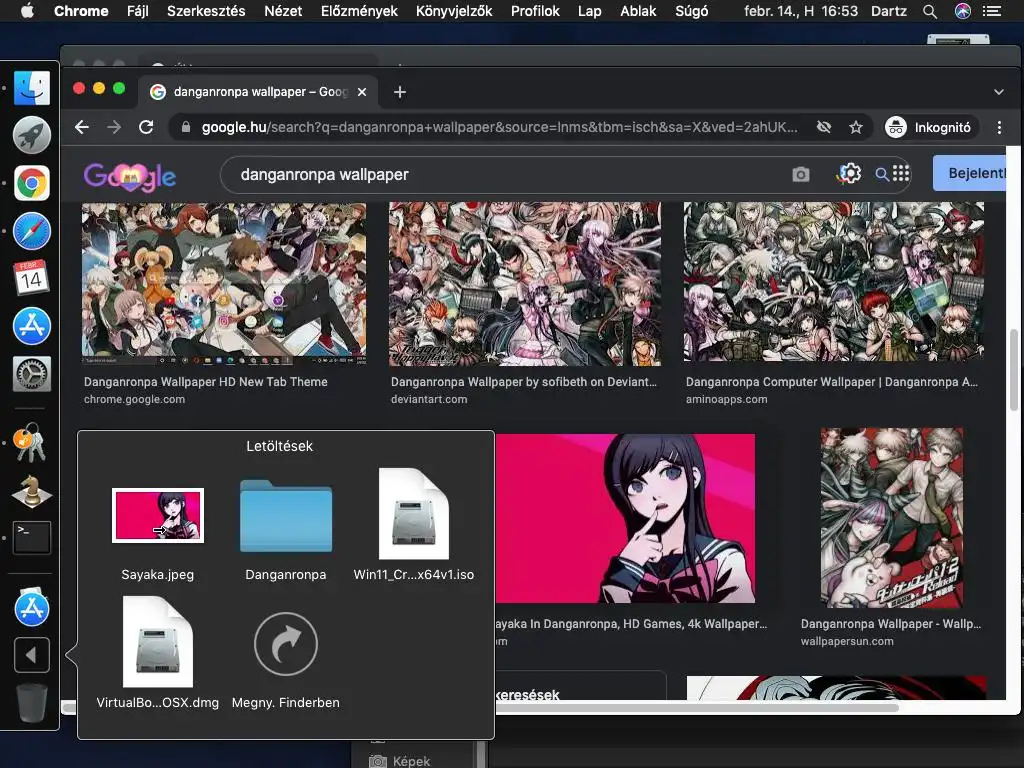Open Chess app in Dock

31,490
